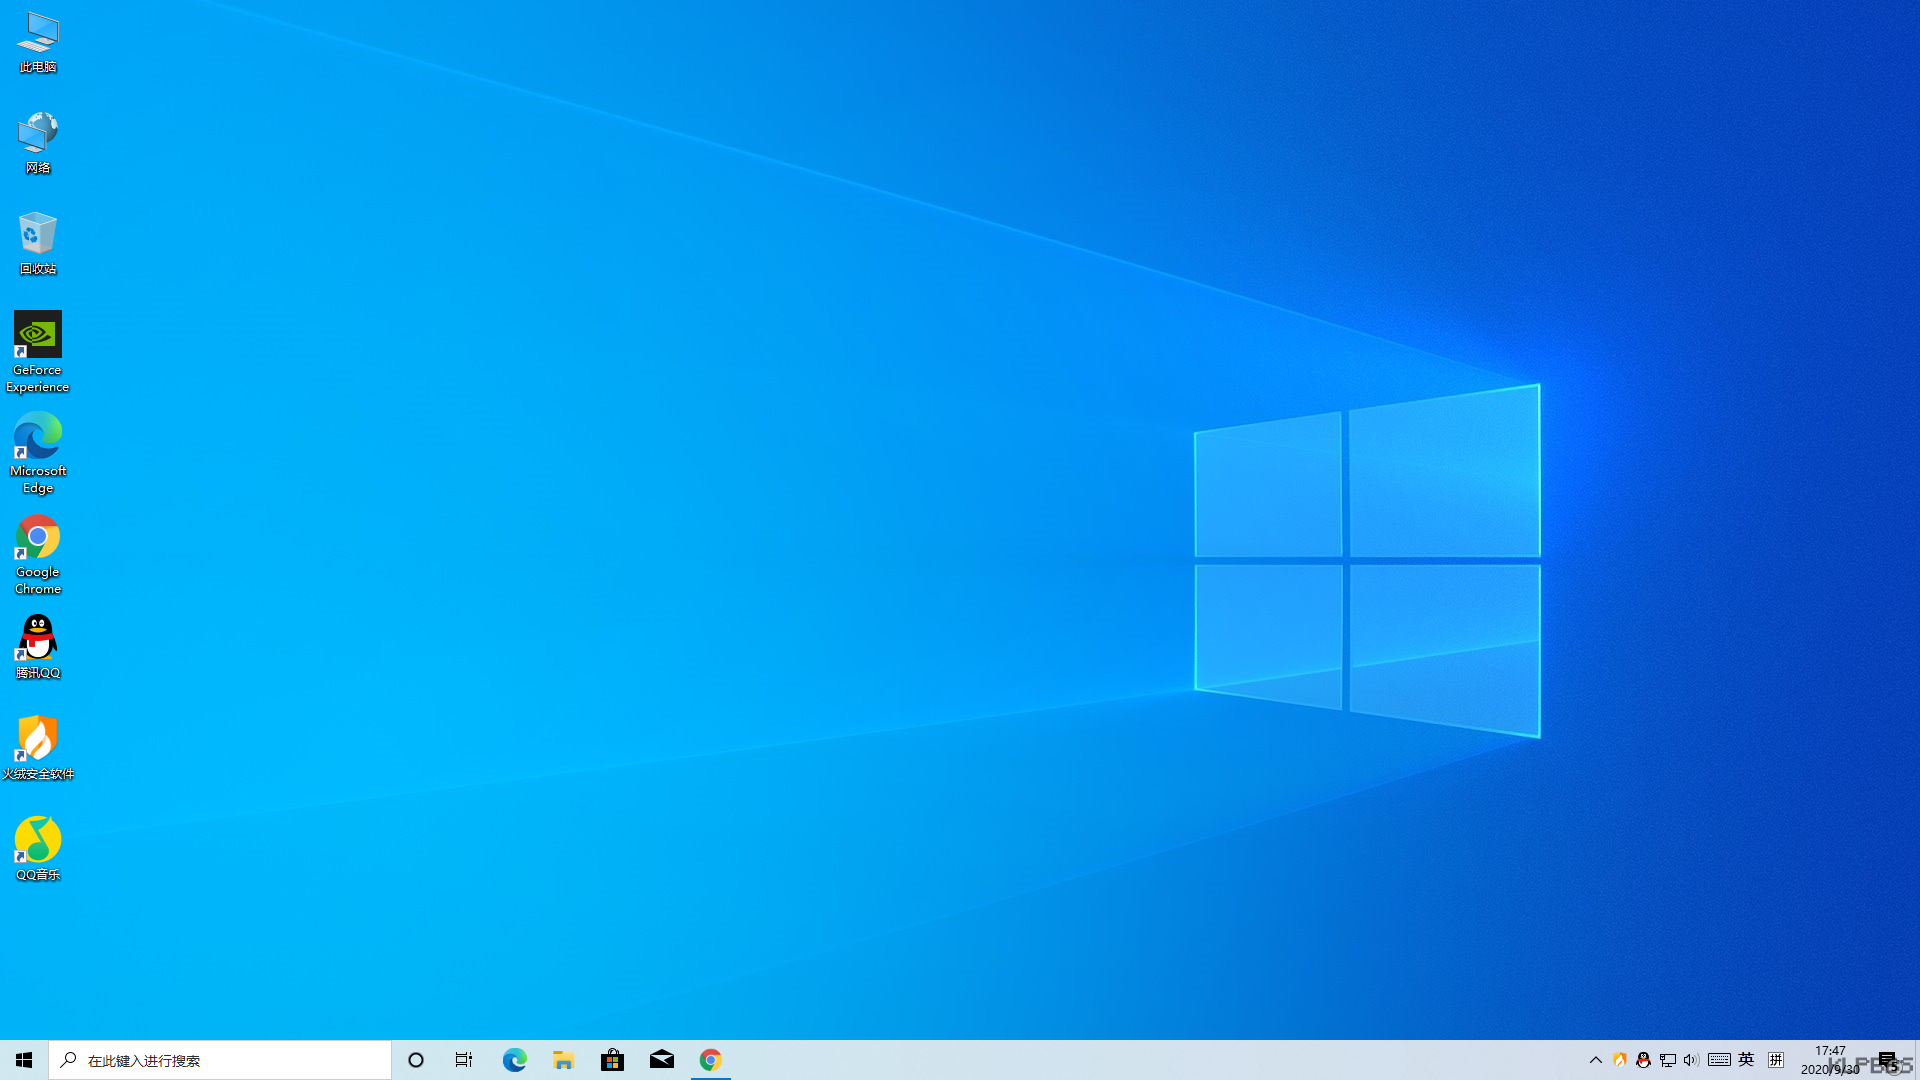Open the Mail app from the taskbar
This screenshot has width=1920, height=1080.
coord(661,1060)
